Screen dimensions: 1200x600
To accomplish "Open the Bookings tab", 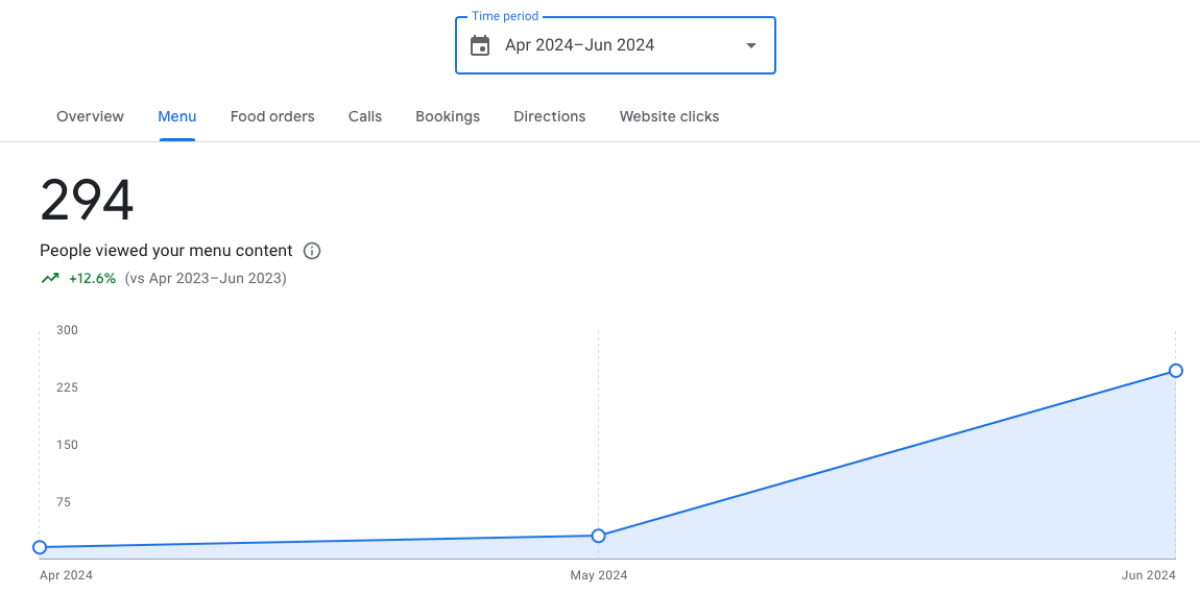I will coord(447,116).
